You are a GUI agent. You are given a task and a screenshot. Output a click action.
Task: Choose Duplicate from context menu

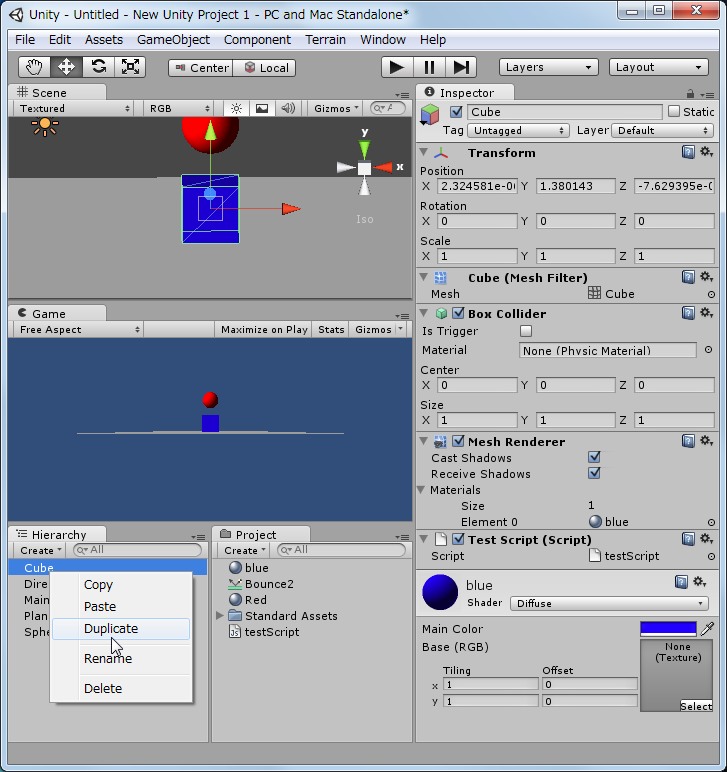tap(111, 629)
